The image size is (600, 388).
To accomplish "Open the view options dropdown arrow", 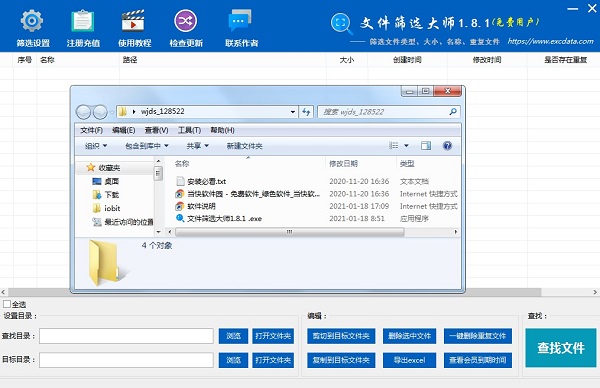I will [x=406, y=145].
